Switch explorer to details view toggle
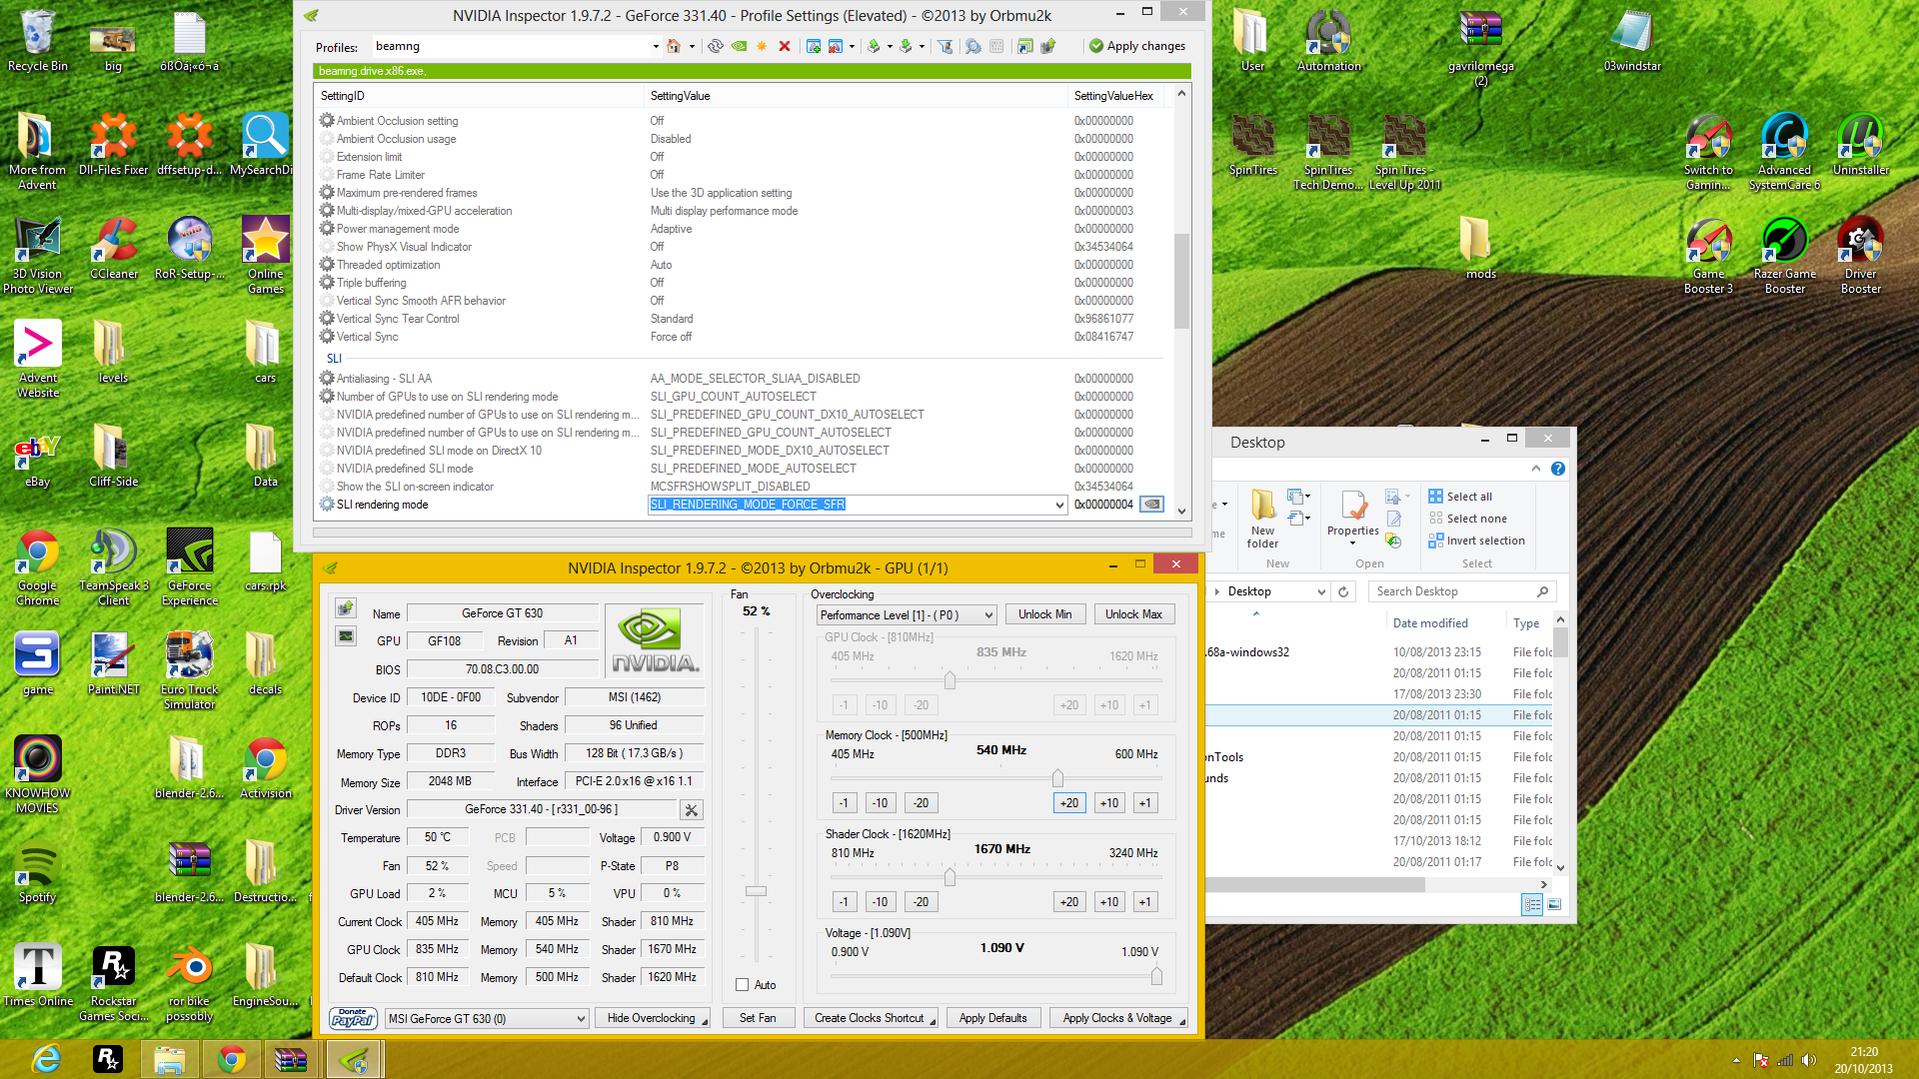The width and height of the screenshot is (1919, 1079). coord(1532,904)
